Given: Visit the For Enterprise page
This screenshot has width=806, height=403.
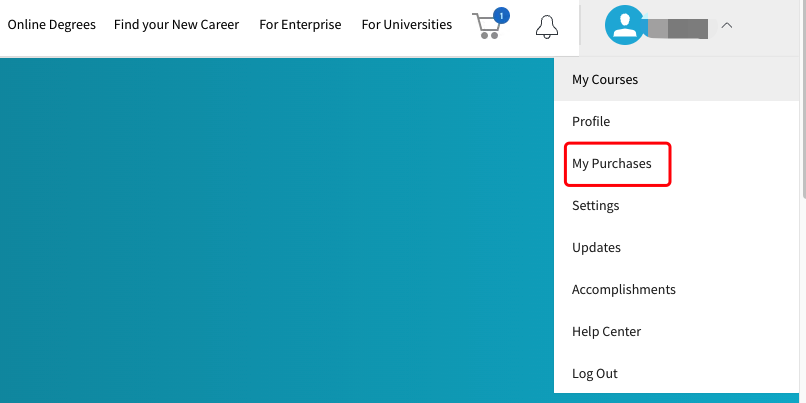Looking at the screenshot, I should point(300,25).
